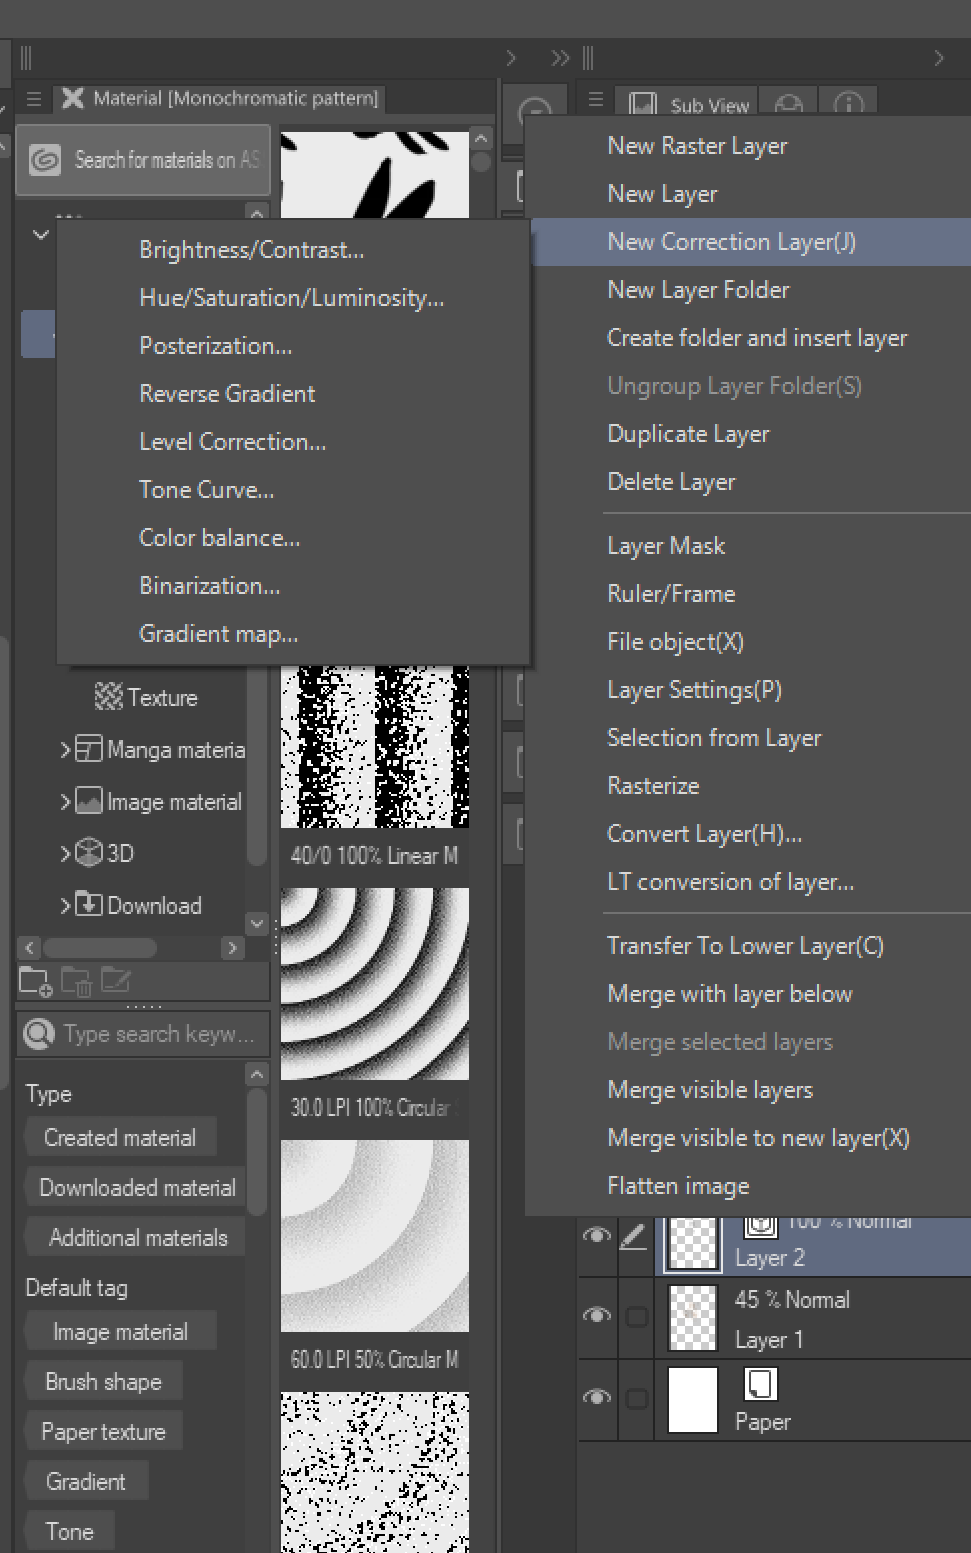Image resolution: width=971 pixels, height=1553 pixels.
Task: Click the magnifier icon in keyword search
Action: point(39,1034)
